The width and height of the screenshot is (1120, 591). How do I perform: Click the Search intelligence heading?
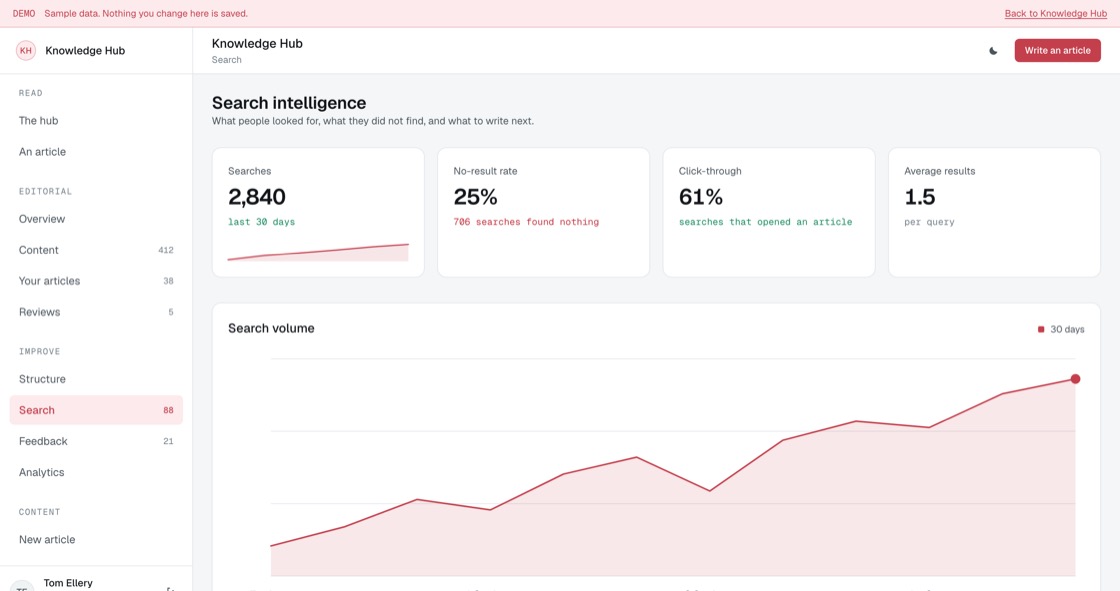pos(289,103)
